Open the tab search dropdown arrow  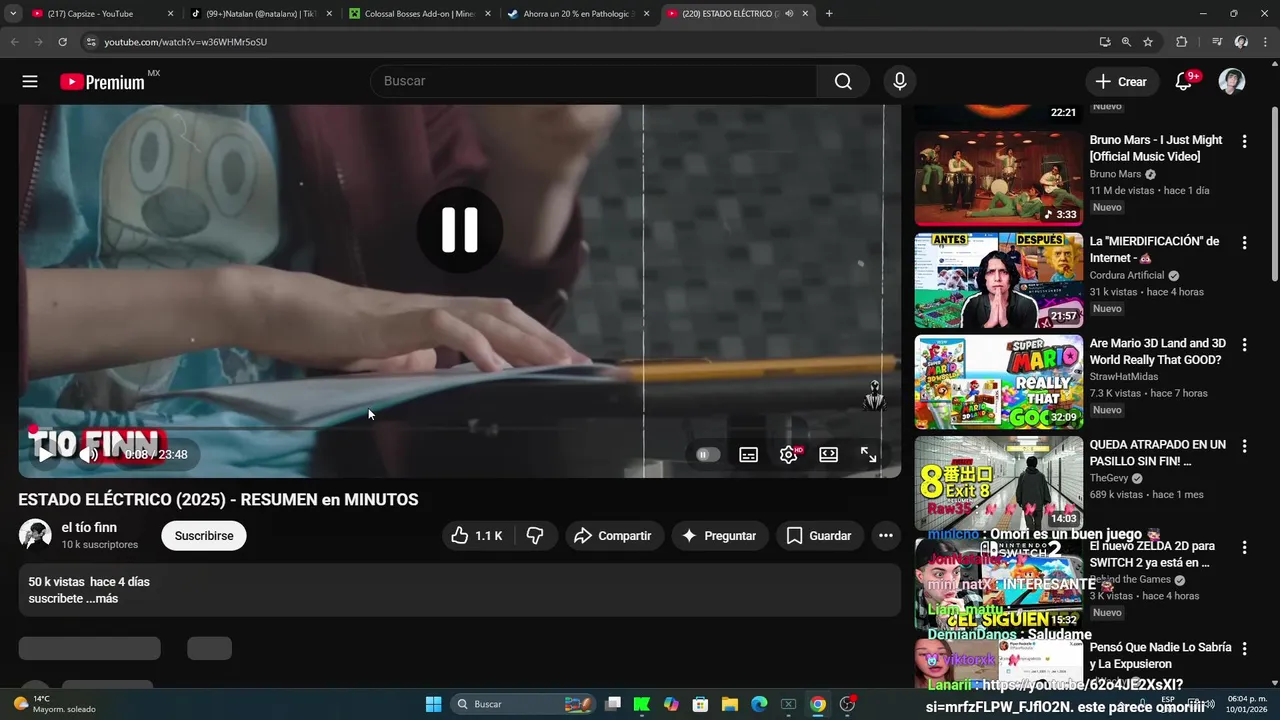pos(13,14)
